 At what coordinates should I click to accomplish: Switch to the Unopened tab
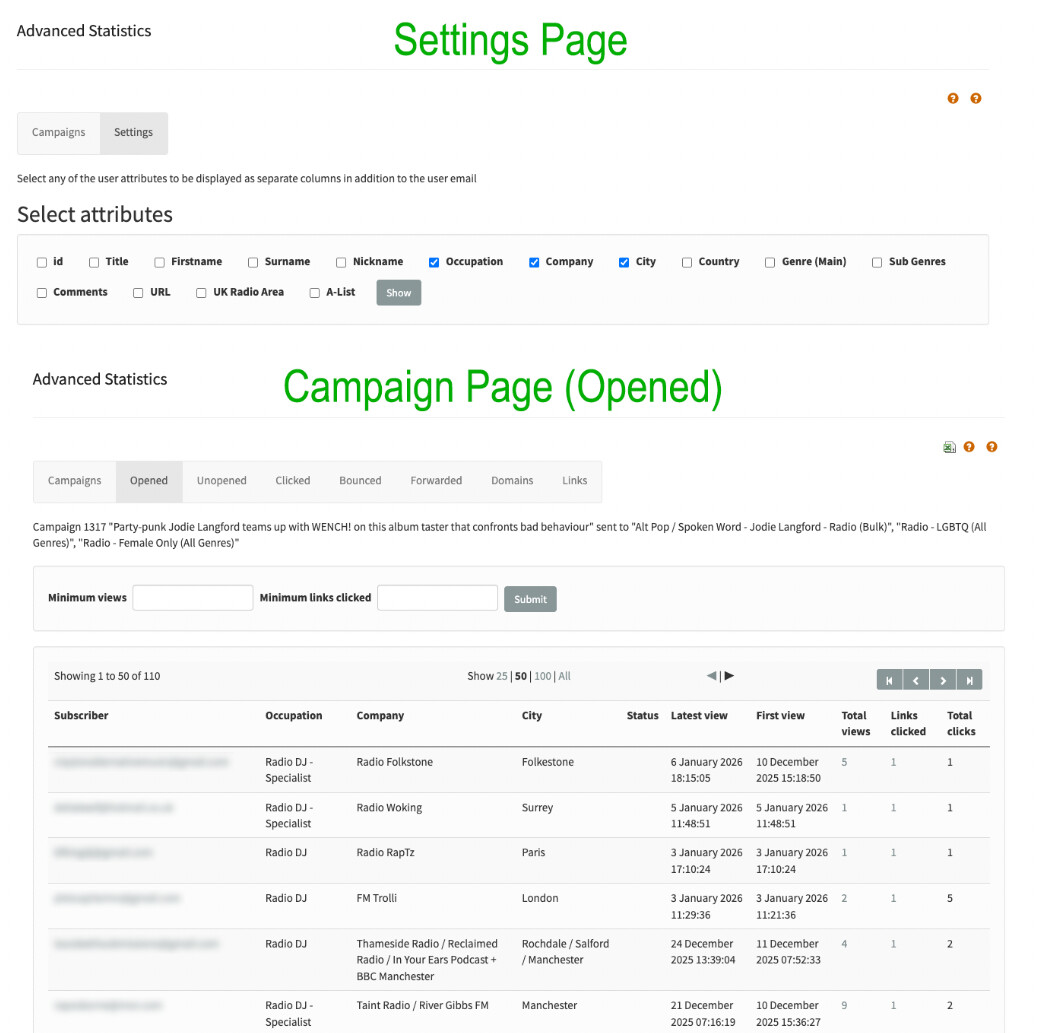pos(221,481)
